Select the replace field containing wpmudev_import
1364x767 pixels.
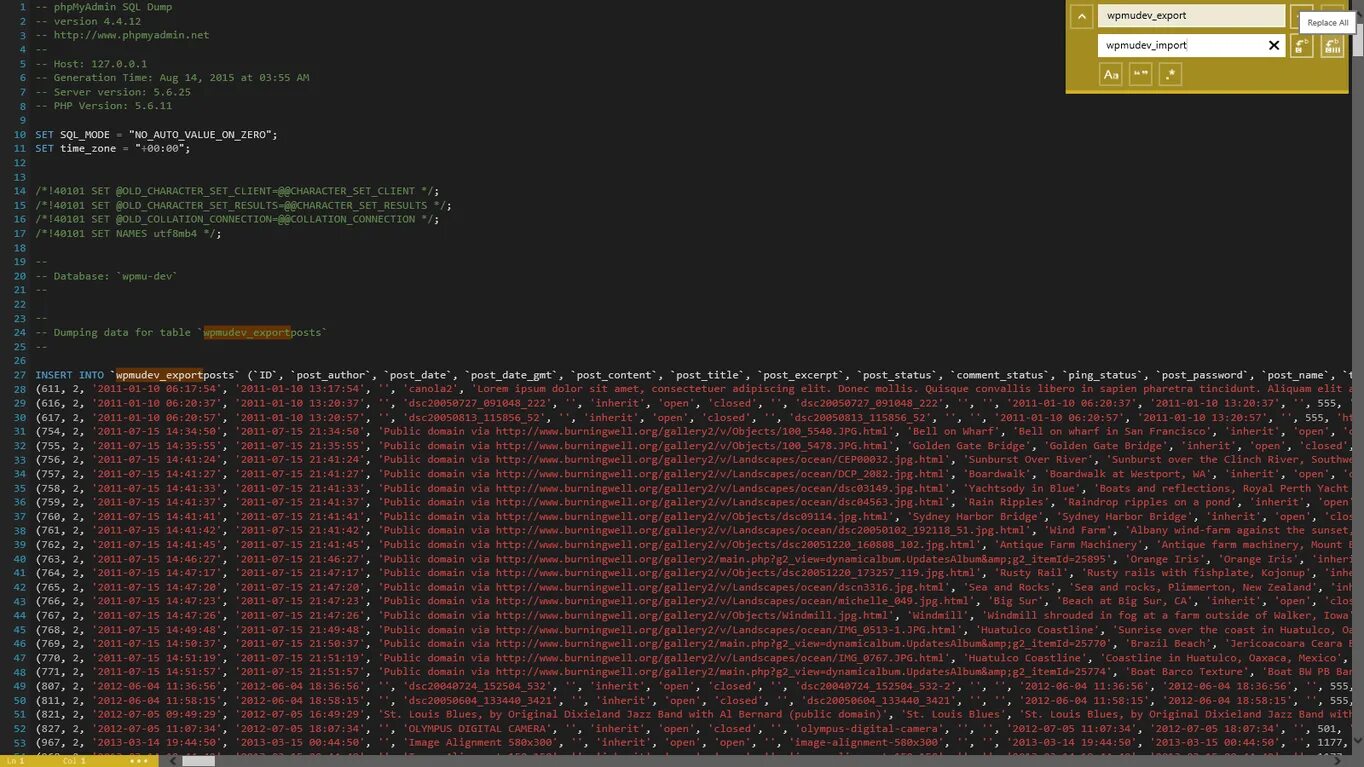(1180, 45)
